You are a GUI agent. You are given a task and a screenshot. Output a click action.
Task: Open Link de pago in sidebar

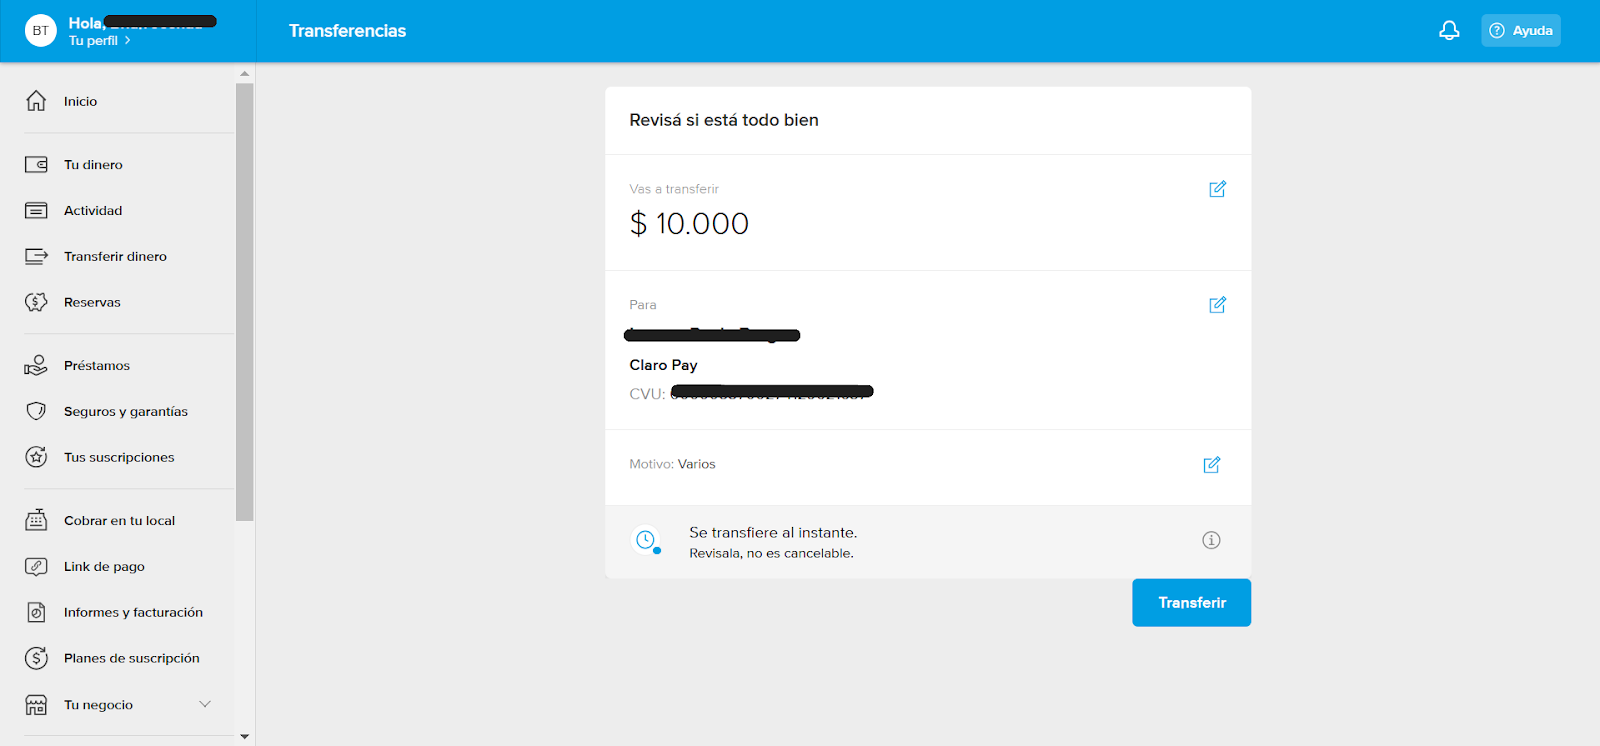104,567
